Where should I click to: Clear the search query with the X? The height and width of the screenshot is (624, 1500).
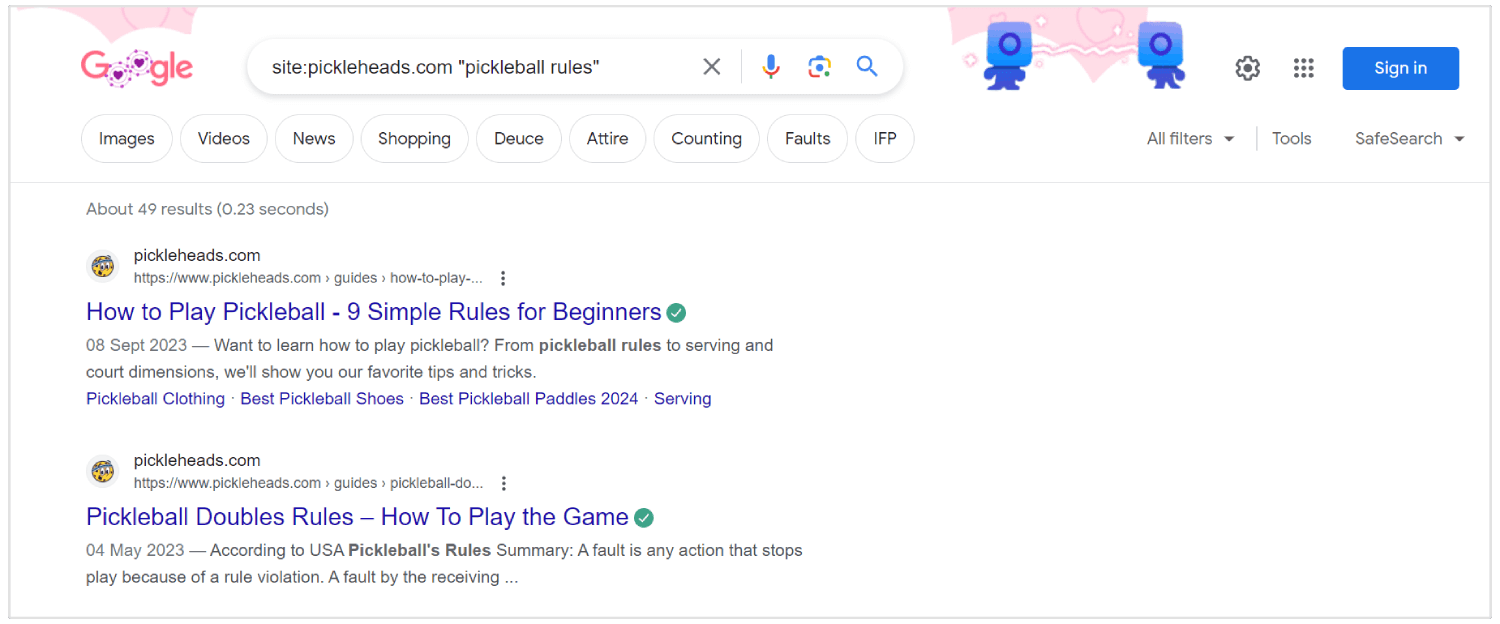point(711,66)
